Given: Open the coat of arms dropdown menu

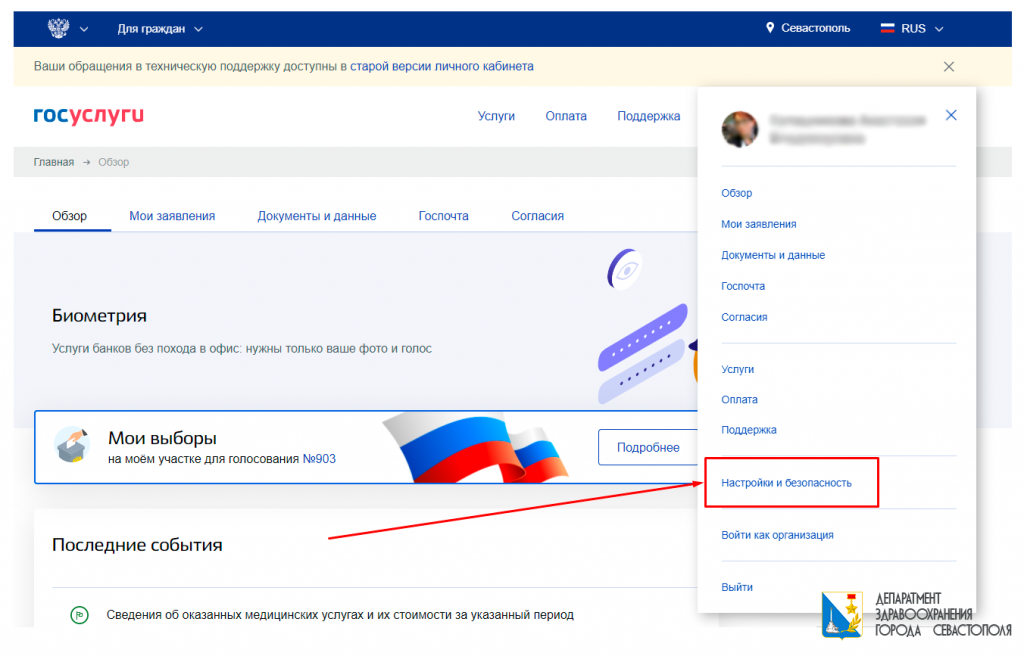Looking at the screenshot, I should 82,28.
